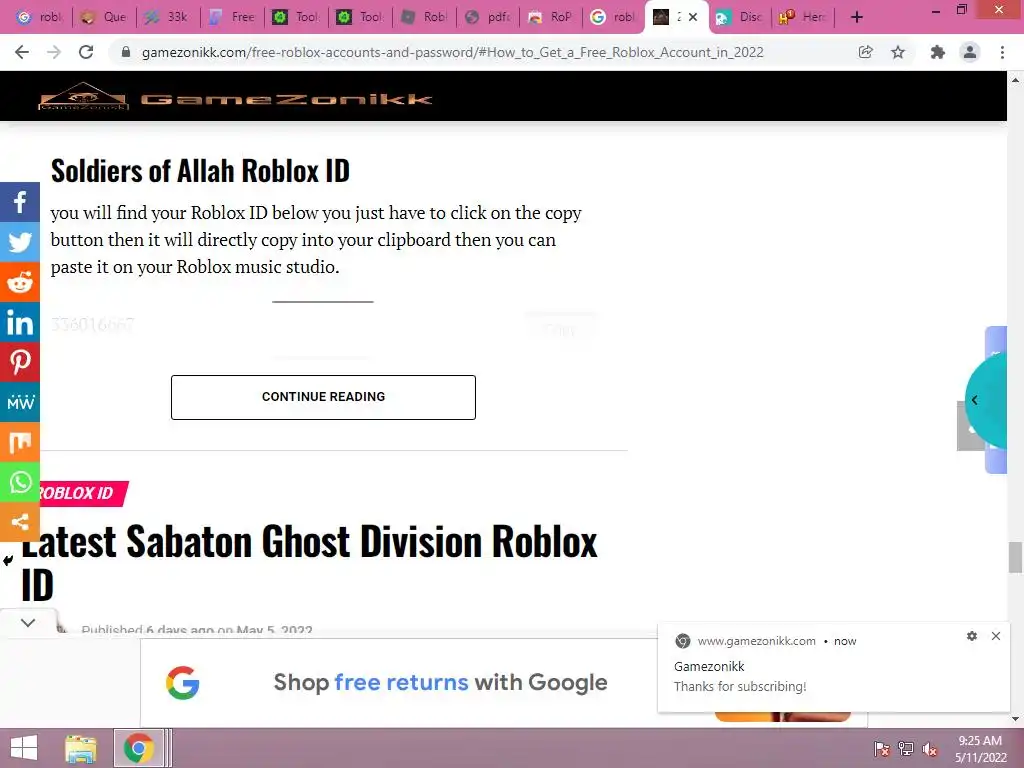Open notification settings gear
The width and height of the screenshot is (1024, 768).
click(972, 636)
